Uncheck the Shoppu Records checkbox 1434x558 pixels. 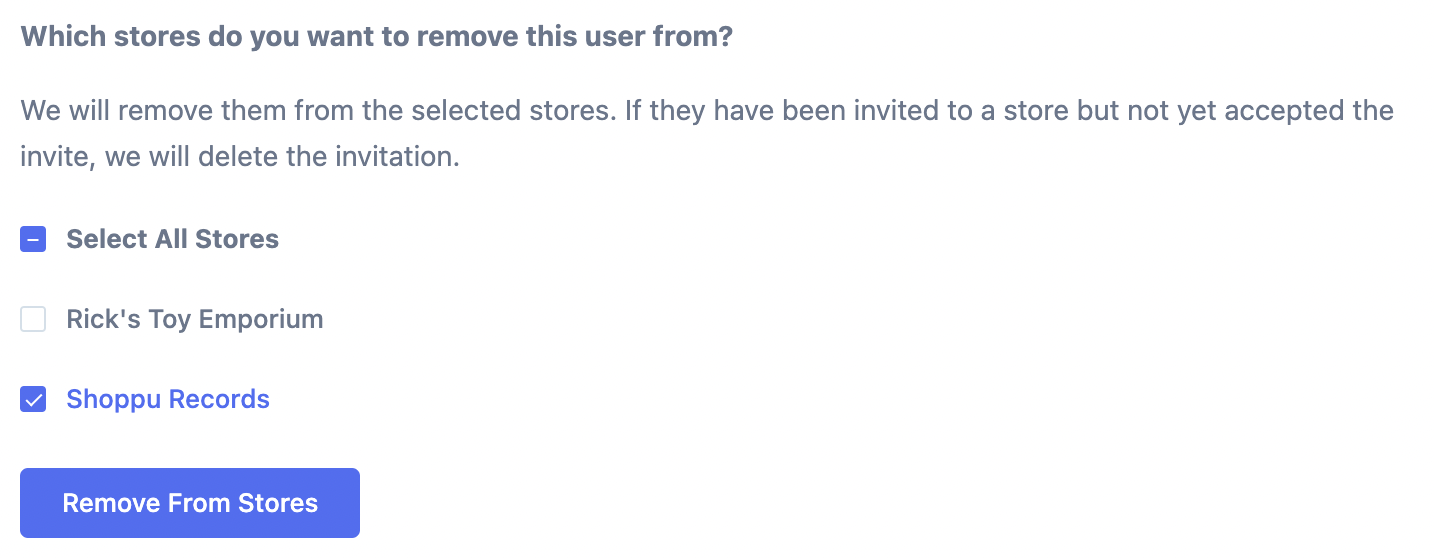click(33, 400)
